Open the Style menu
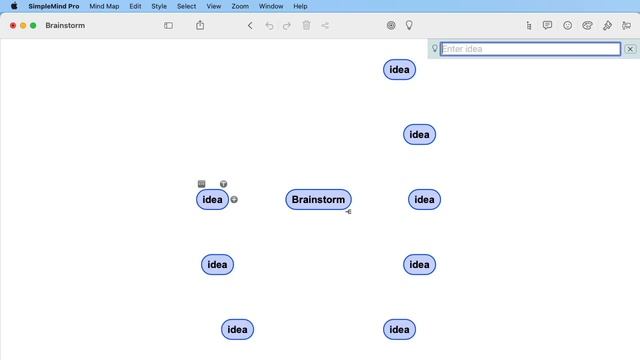The image size is (640, 360). point(159,6)
